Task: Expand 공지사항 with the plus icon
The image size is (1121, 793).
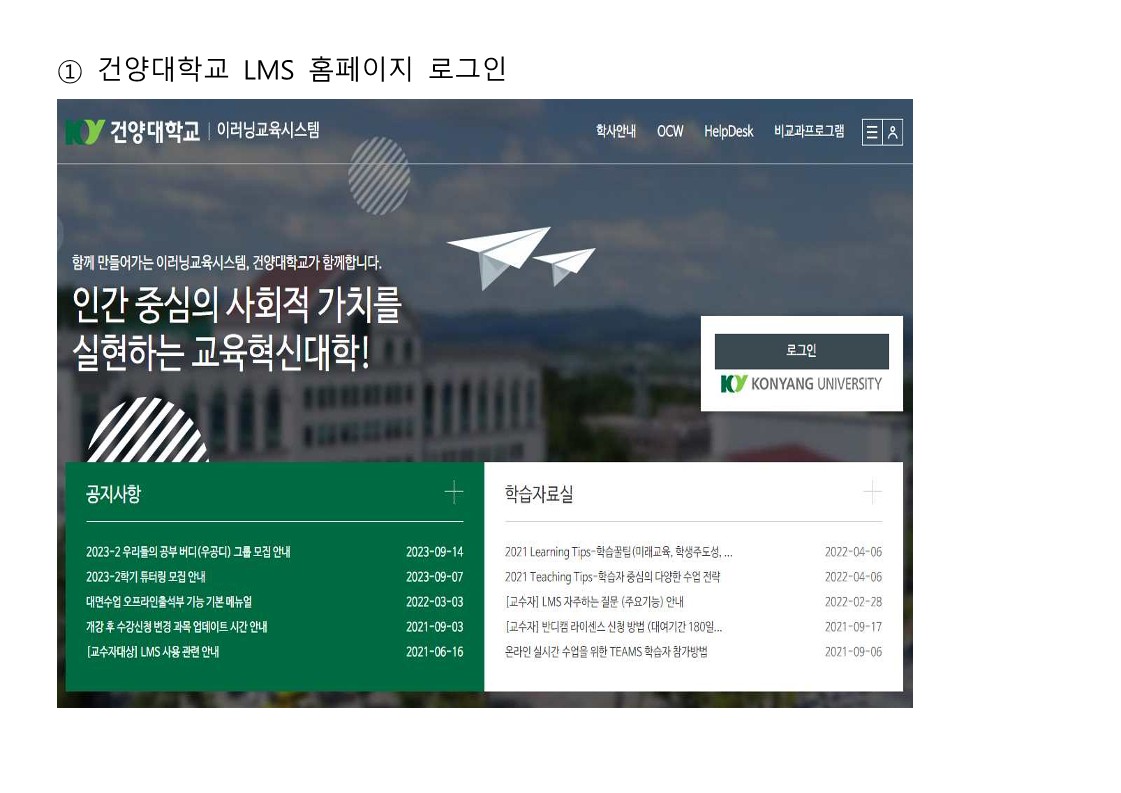Action: 454,492
